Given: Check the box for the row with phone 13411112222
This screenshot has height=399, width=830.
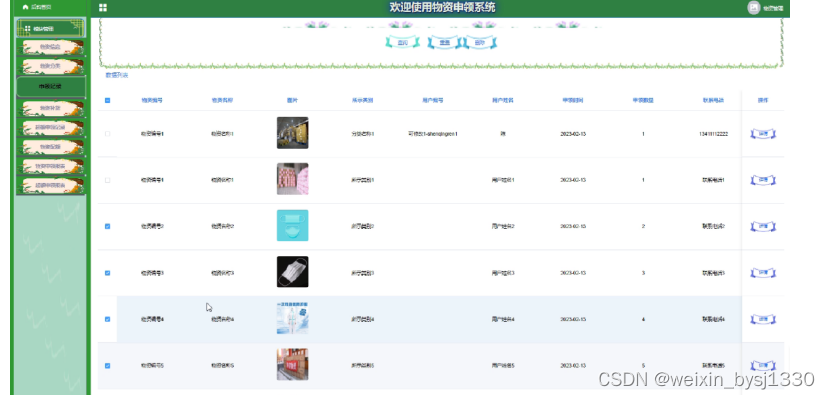Looking at the screenshot, I should coord(107,134).
